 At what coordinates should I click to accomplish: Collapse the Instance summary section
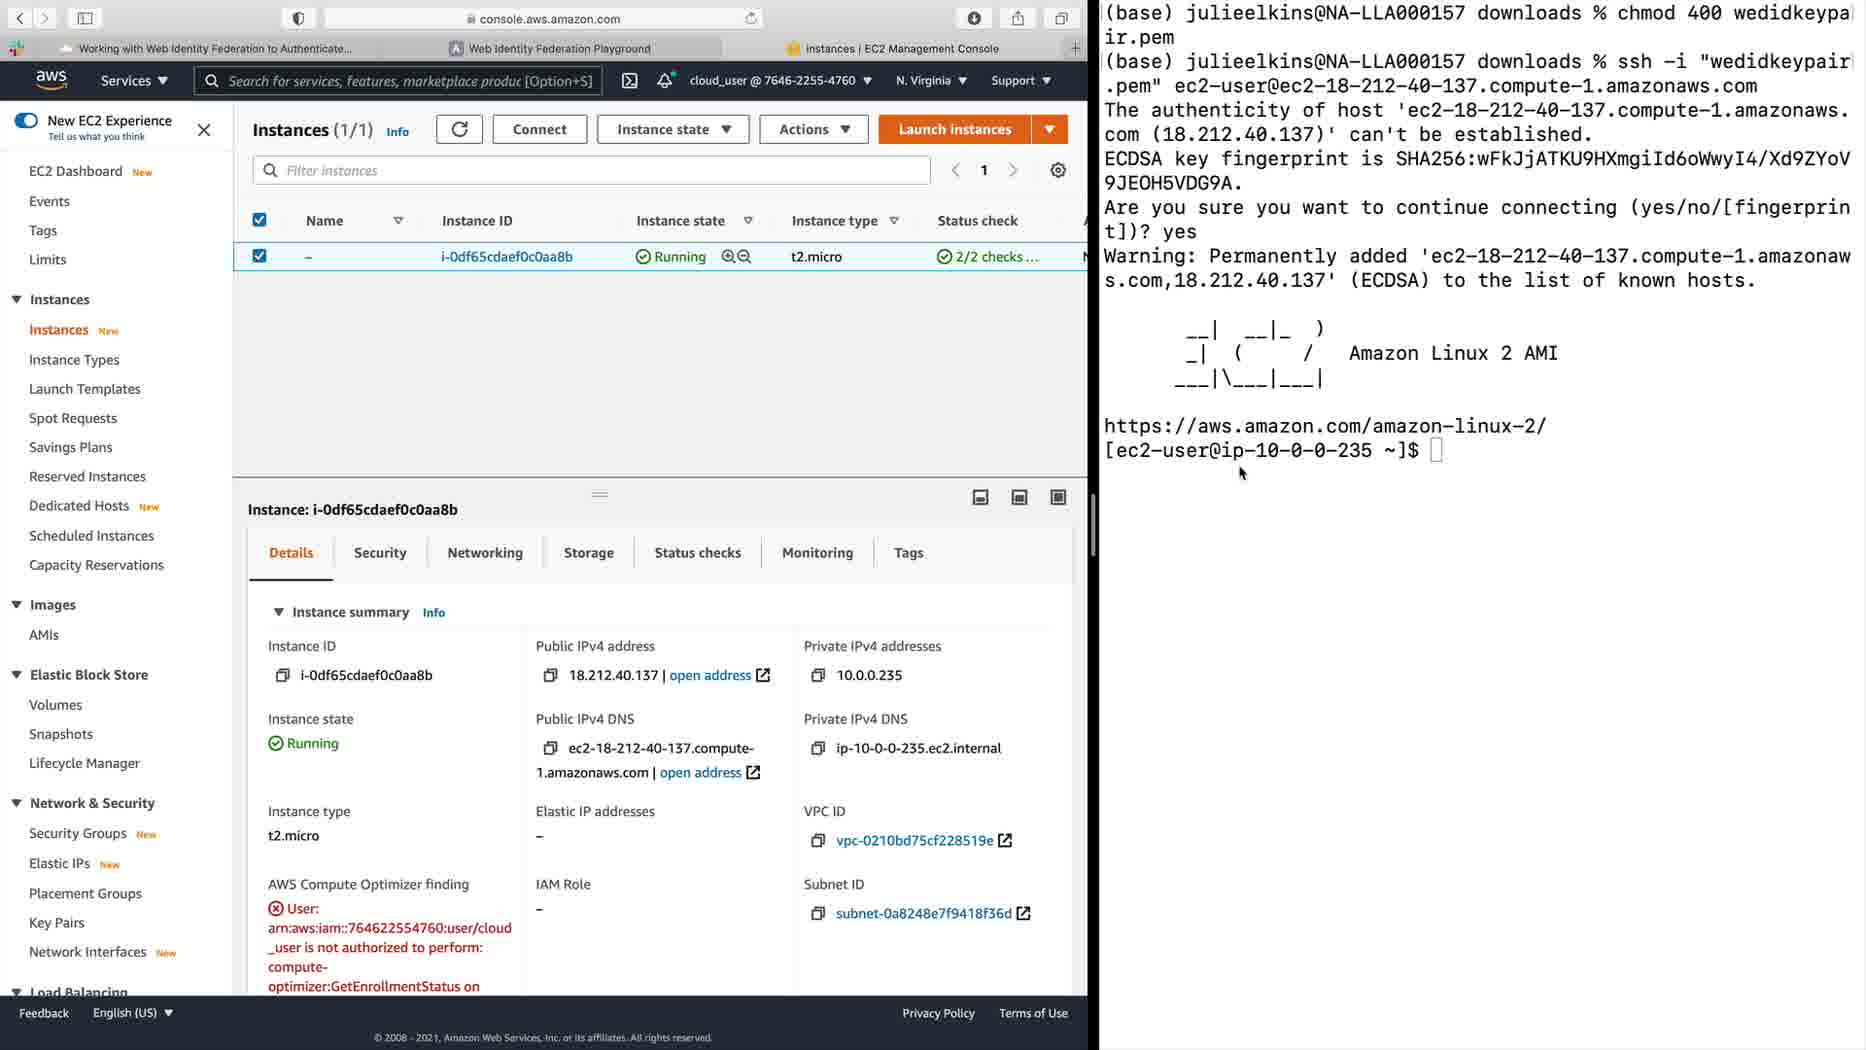(278, 612)
